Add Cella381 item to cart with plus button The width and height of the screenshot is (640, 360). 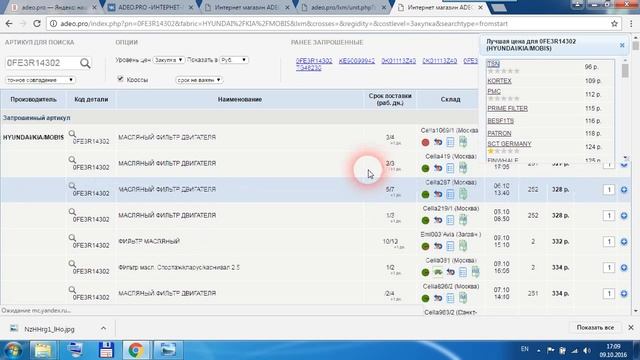(624, 268)
